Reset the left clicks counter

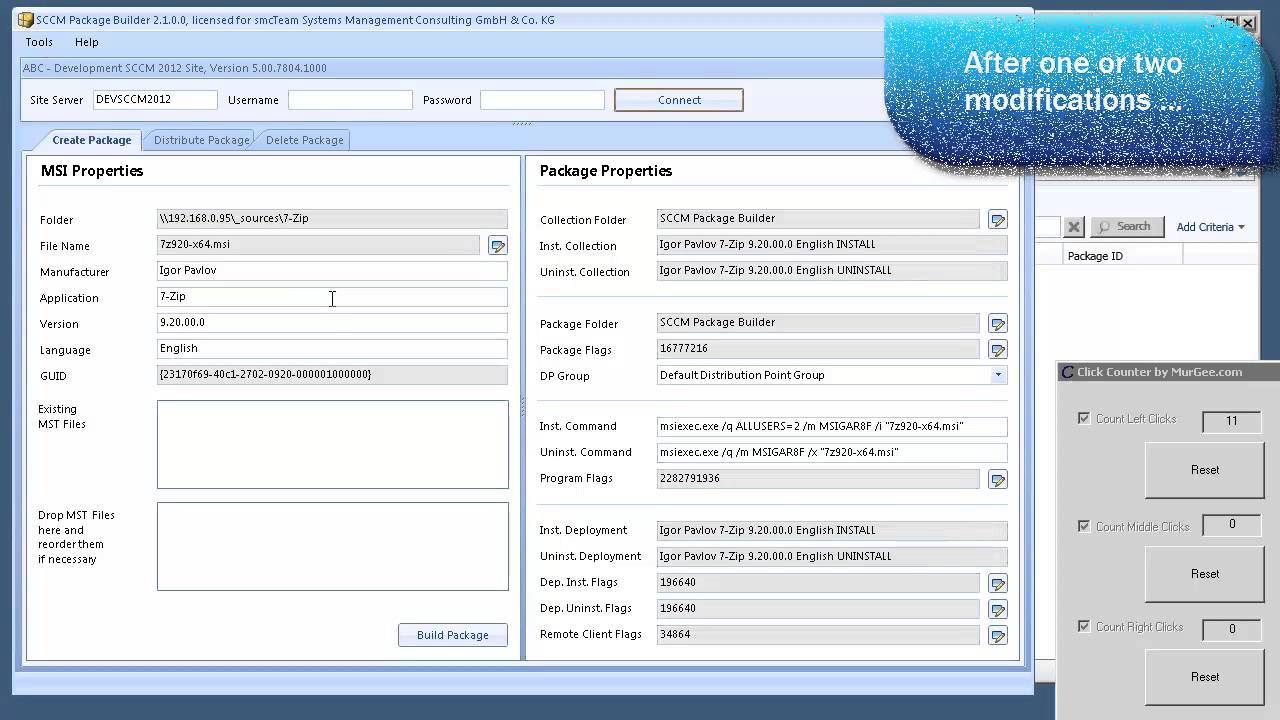click(x=1205, y=470)
